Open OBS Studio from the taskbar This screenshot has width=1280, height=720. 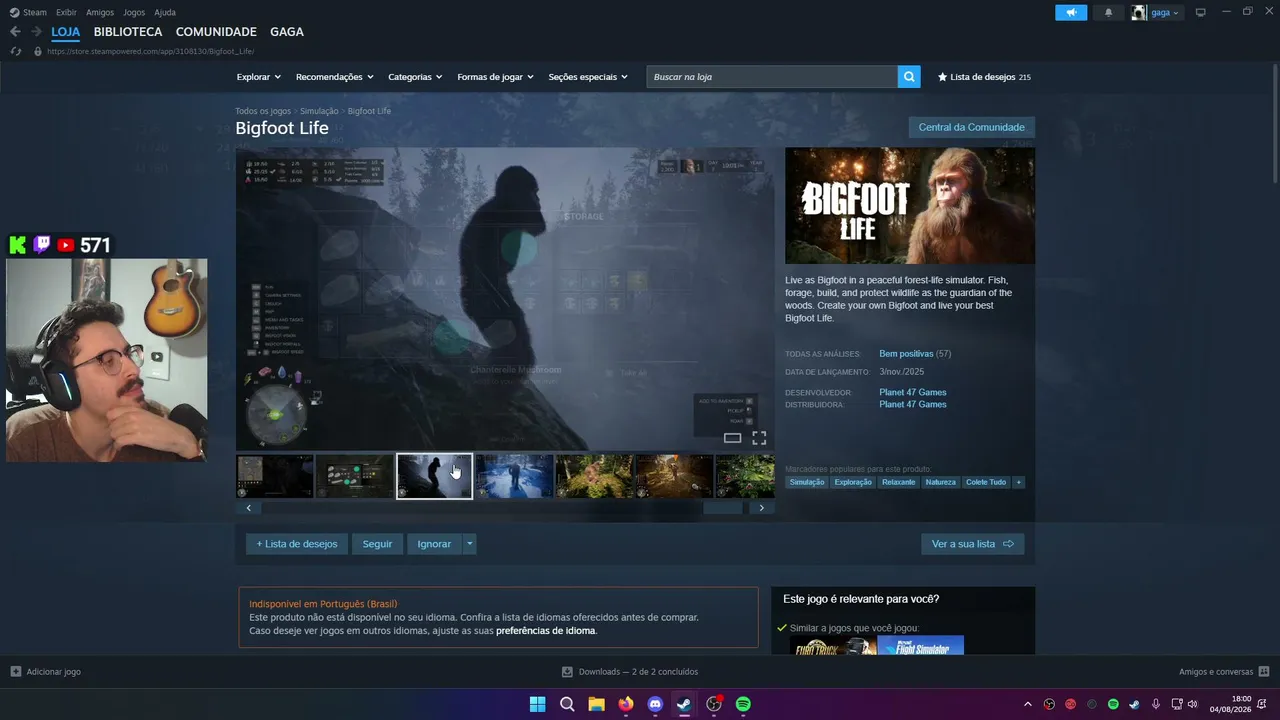[x=714, y=704]
